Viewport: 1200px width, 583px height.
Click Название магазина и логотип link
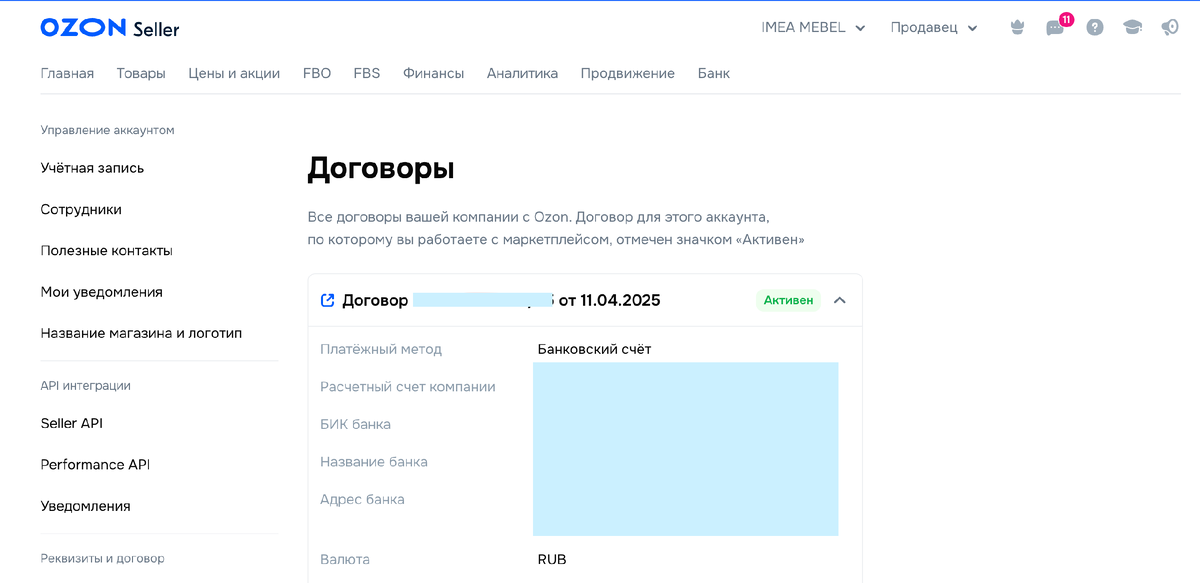tap(140, 332)
